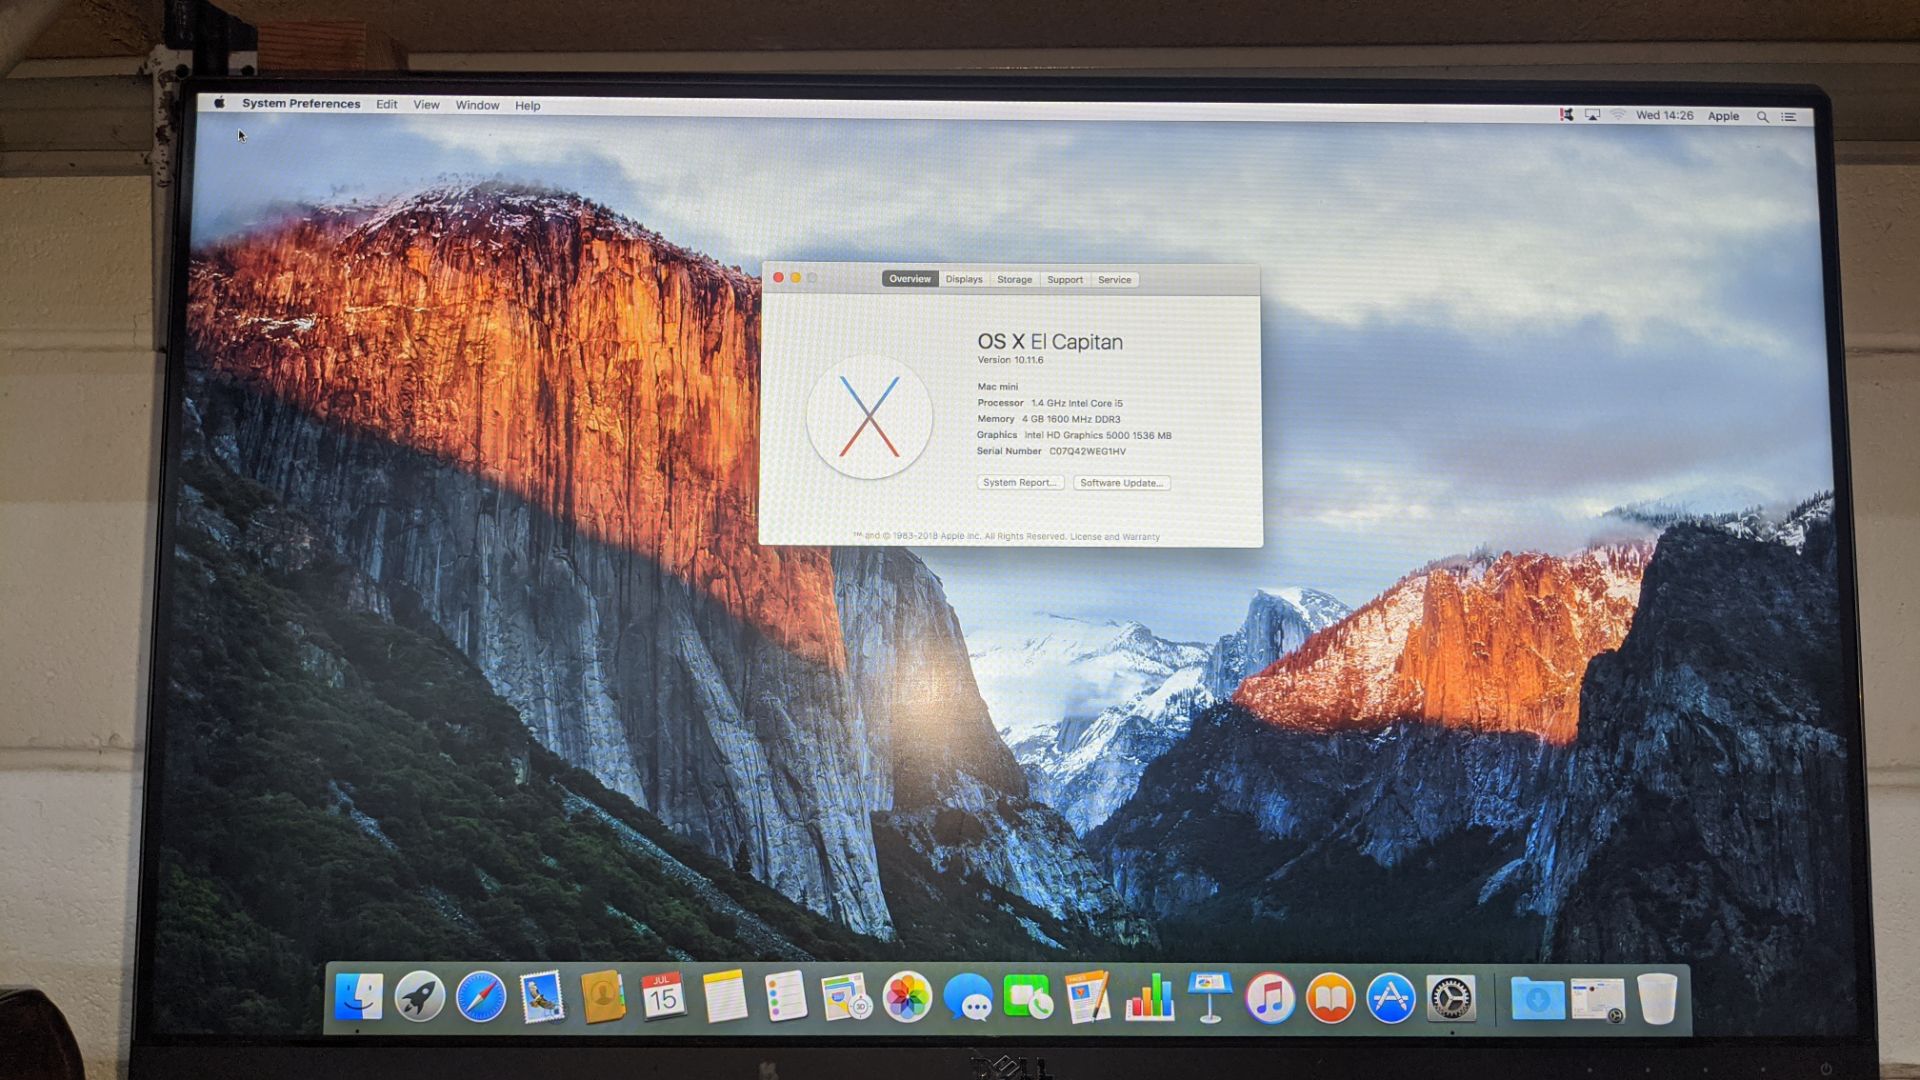Open Contacts book icon in Dock
The width and height of the screenshot is (1920, 1080).
point(602,997)
